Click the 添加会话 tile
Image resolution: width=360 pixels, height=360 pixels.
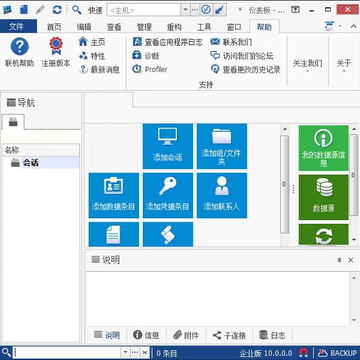click(x=168, y=146)
